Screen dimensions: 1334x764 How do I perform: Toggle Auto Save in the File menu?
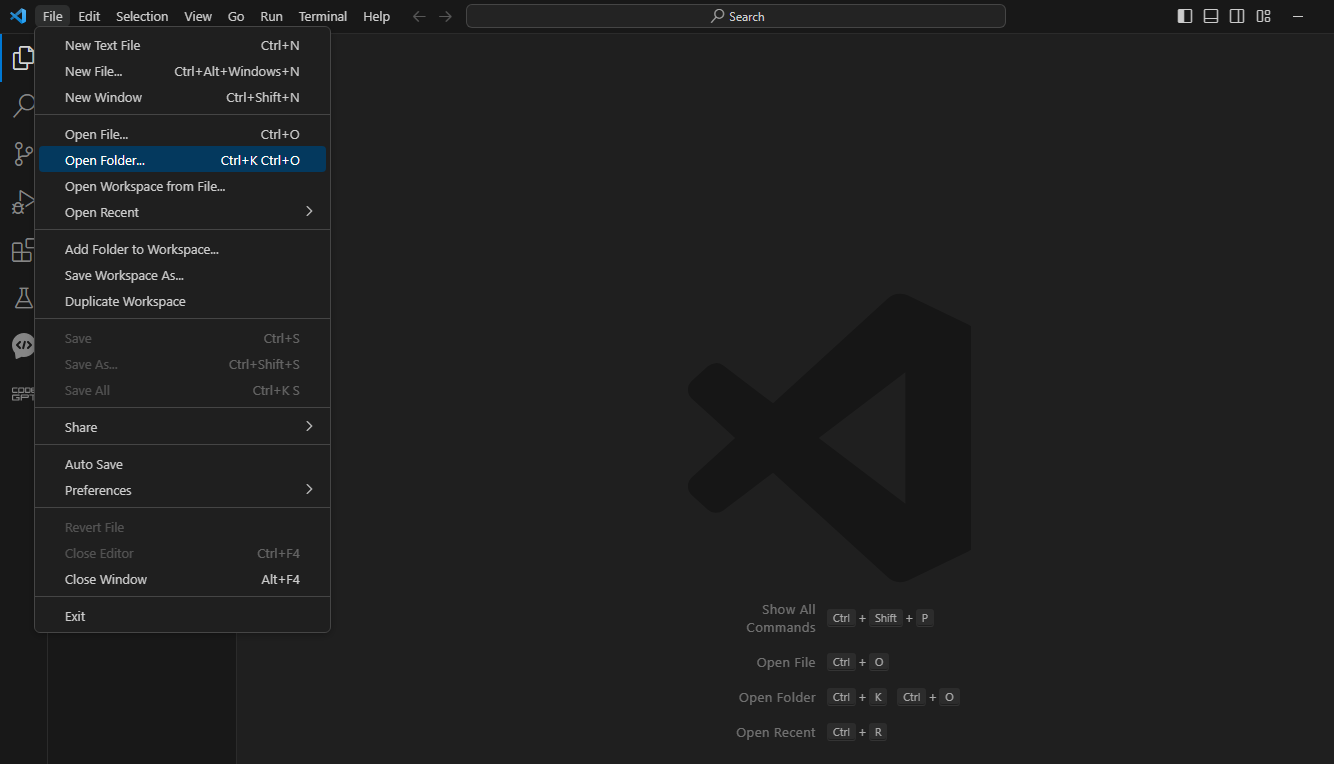[182, 464]
